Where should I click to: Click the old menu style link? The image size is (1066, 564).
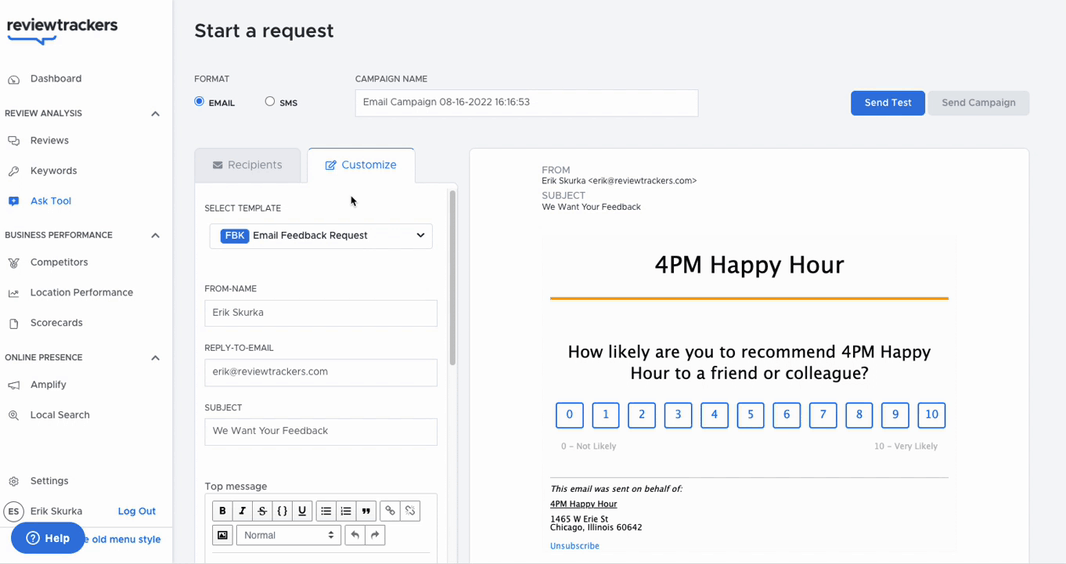[x=124, y=540]
